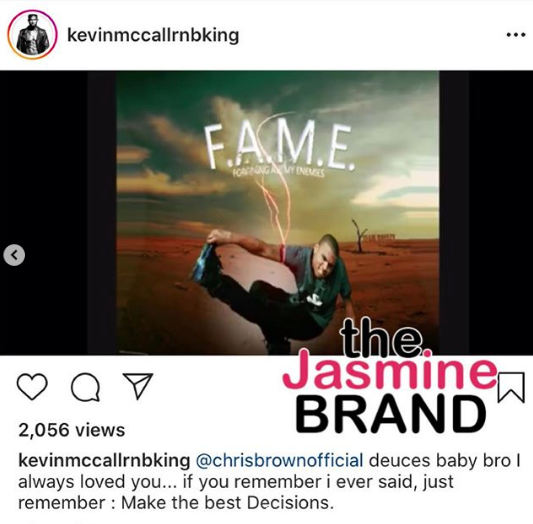
Task: Save the post with the bookmark icon
Action: point(511,387)
